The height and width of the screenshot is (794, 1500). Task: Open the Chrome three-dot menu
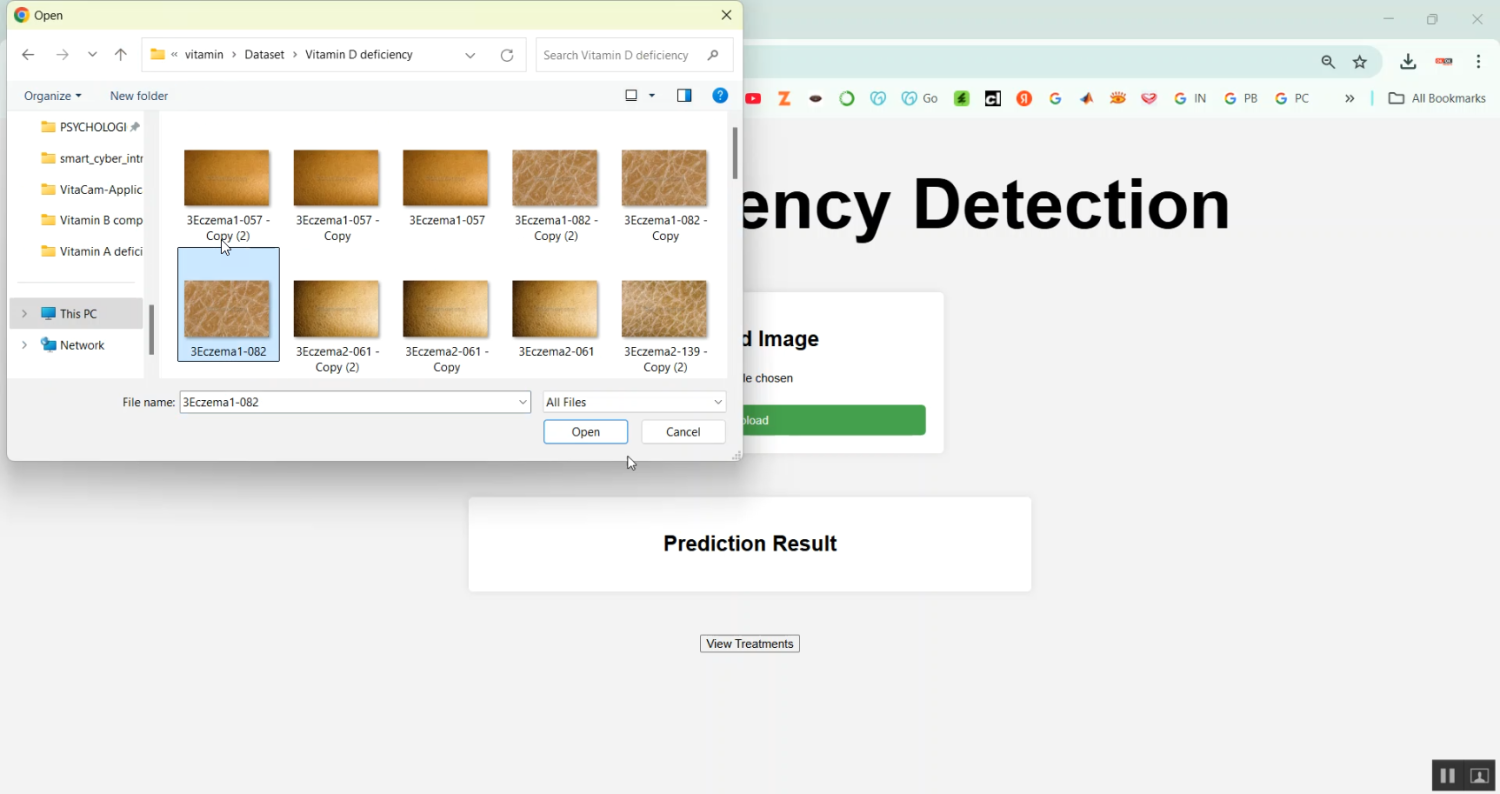click(1479, 62)
